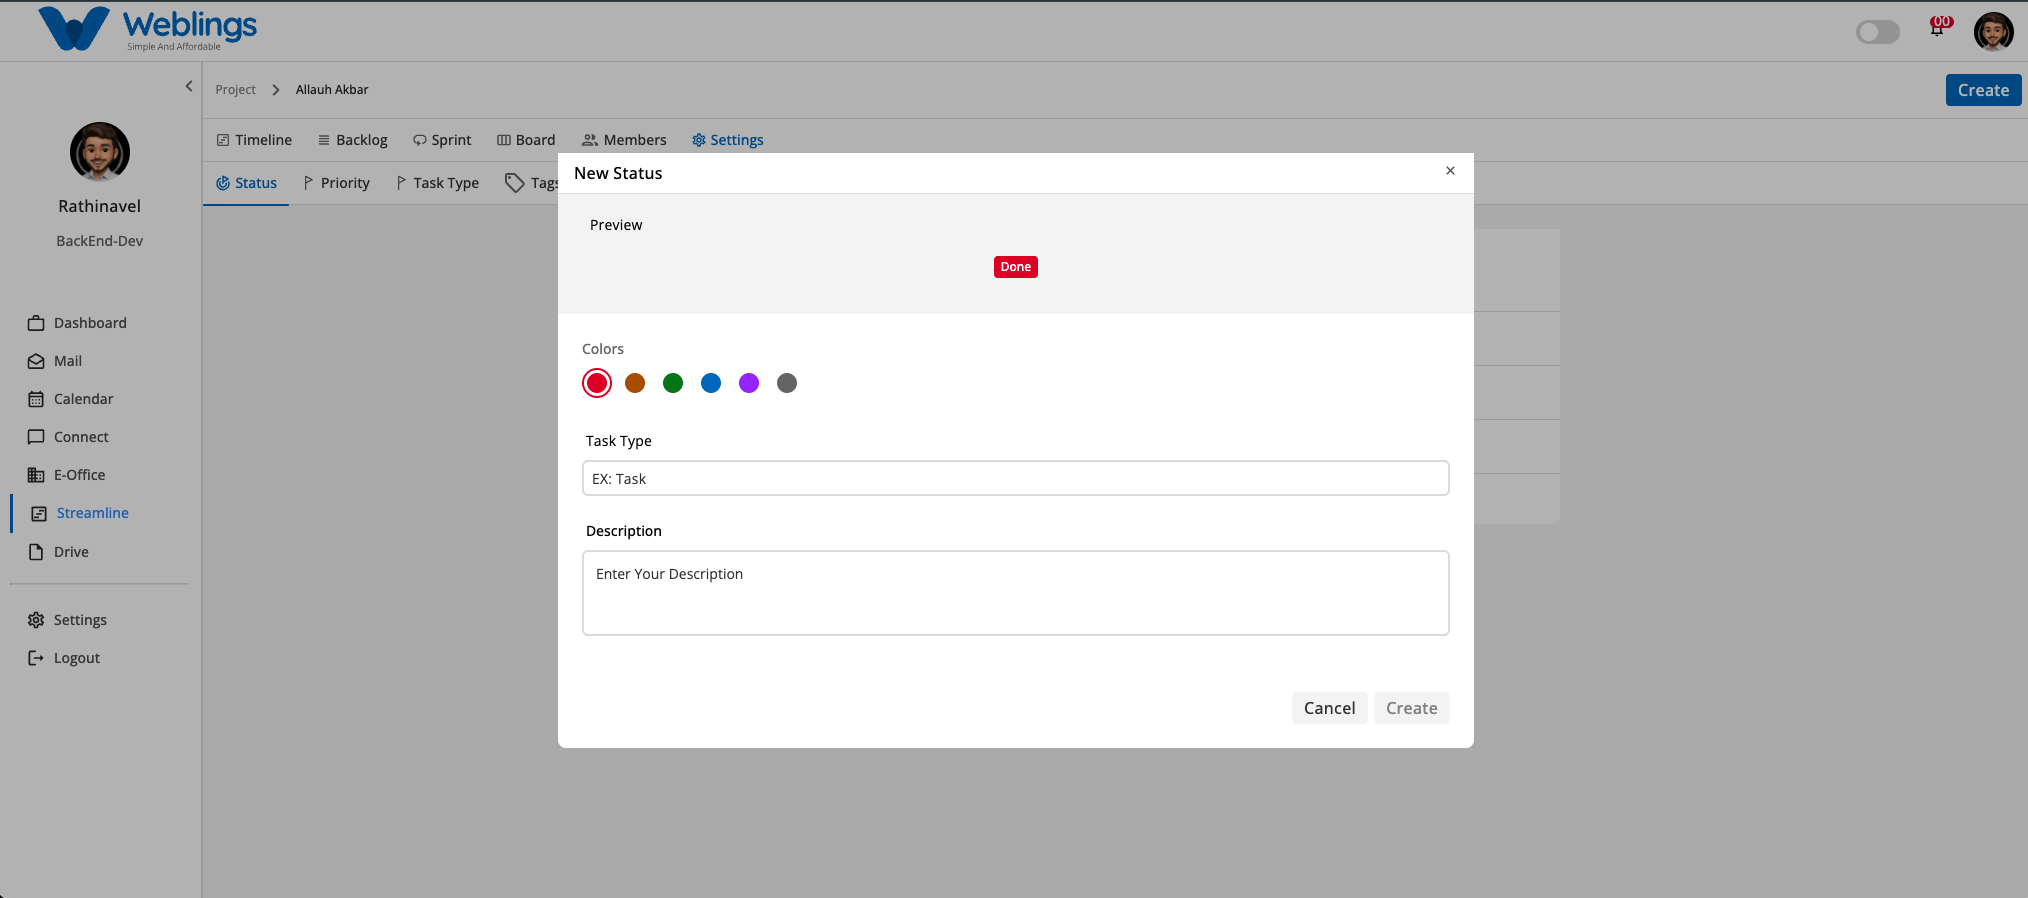Select the Task Type sub-tab
The height and width of the screenshot is (898, 2028).
(x=438, y=183)
